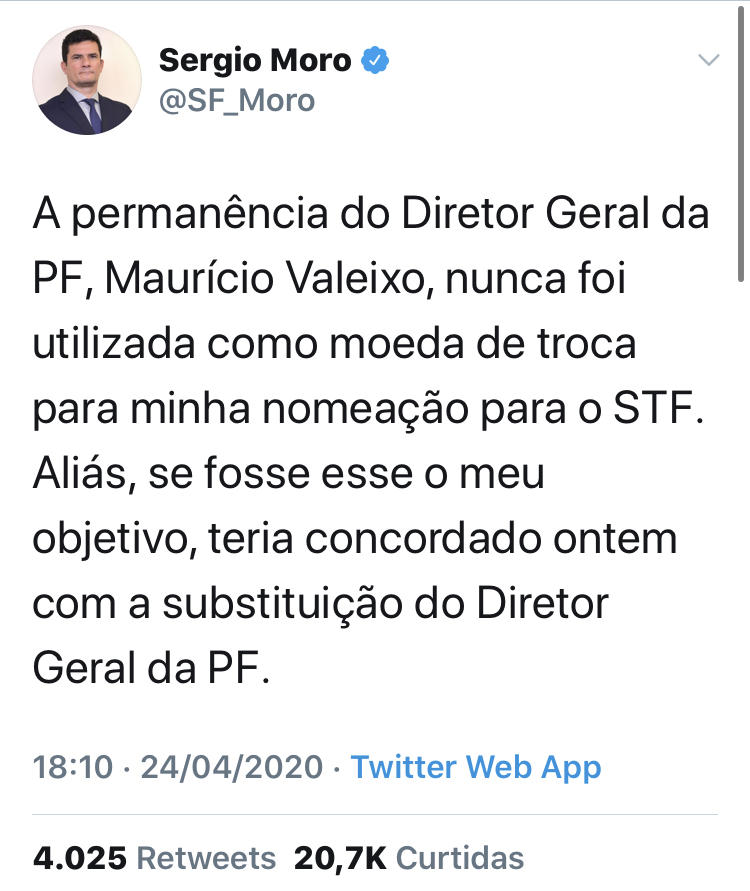The height and width of the screenshot is (891, 750).
Task: Click the Sergio Moro display name
Action: (x=255, y=61)
